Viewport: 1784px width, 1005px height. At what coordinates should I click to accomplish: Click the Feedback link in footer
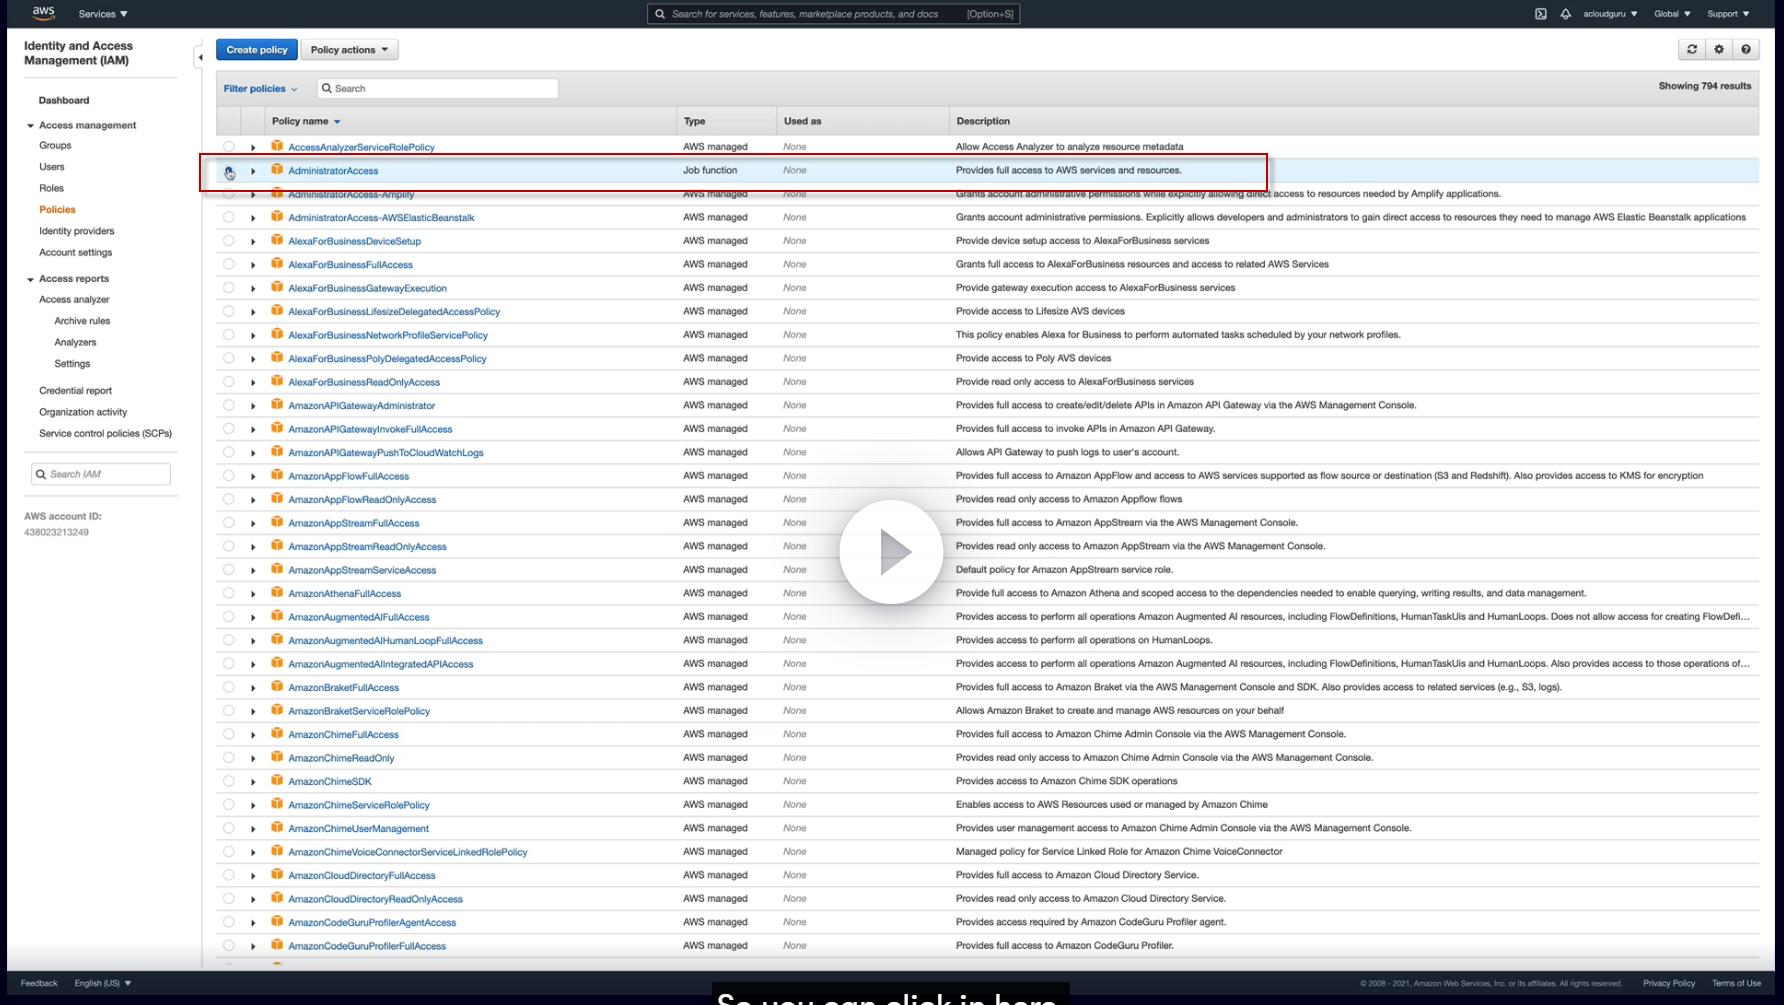coord(39,983)
